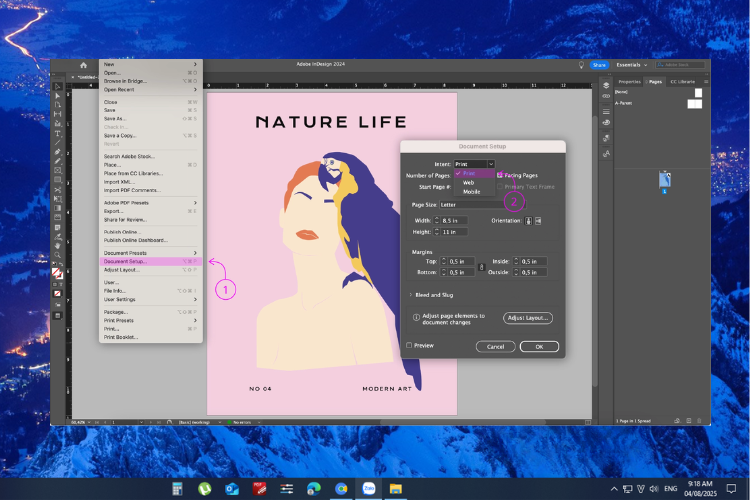The width and height of the screenshot is (750, 500).
Task: Check the Primary Text Frame option
Action: [500, 187]
